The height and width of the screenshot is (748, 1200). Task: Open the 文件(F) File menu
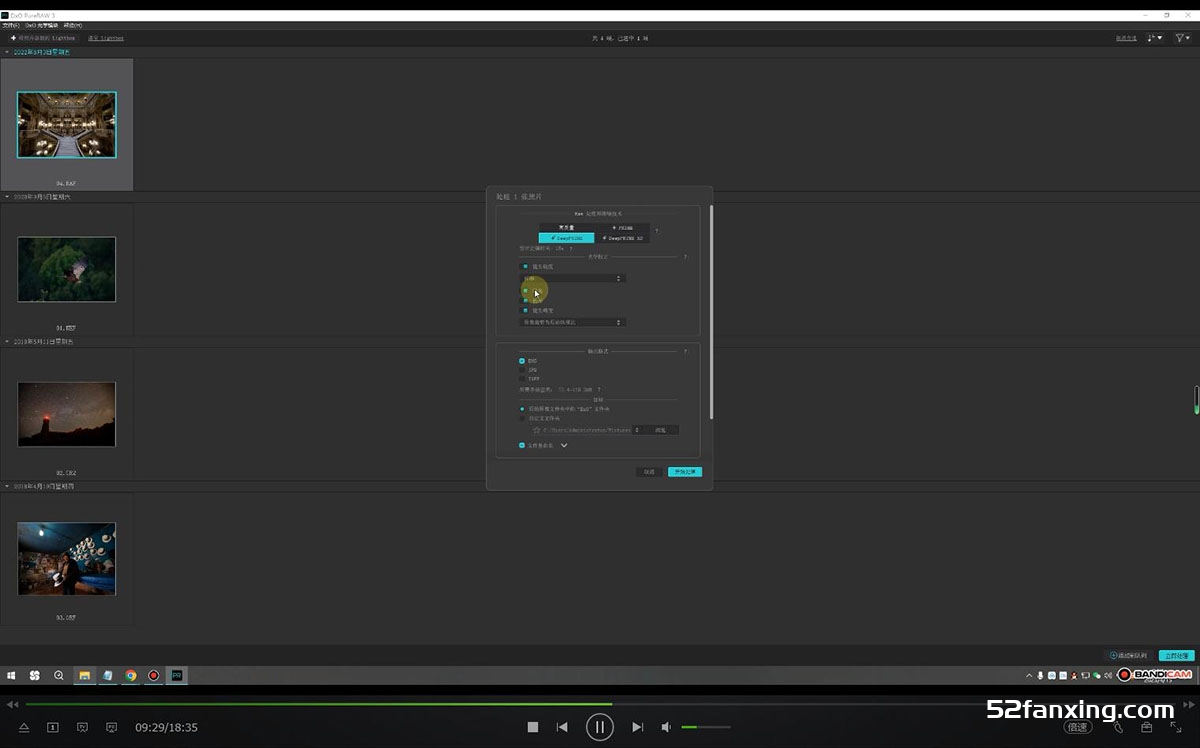9,25
